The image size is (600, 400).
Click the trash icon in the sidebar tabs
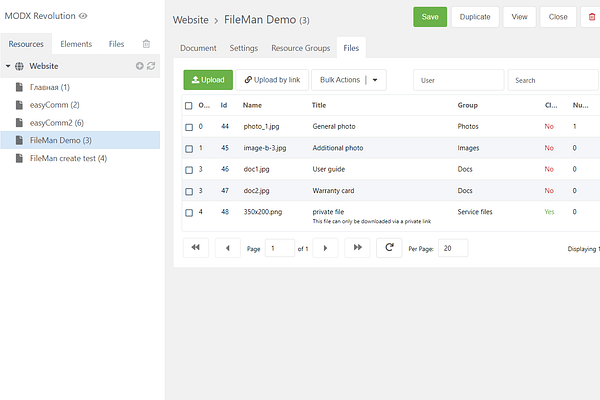(x=146, y=44)
